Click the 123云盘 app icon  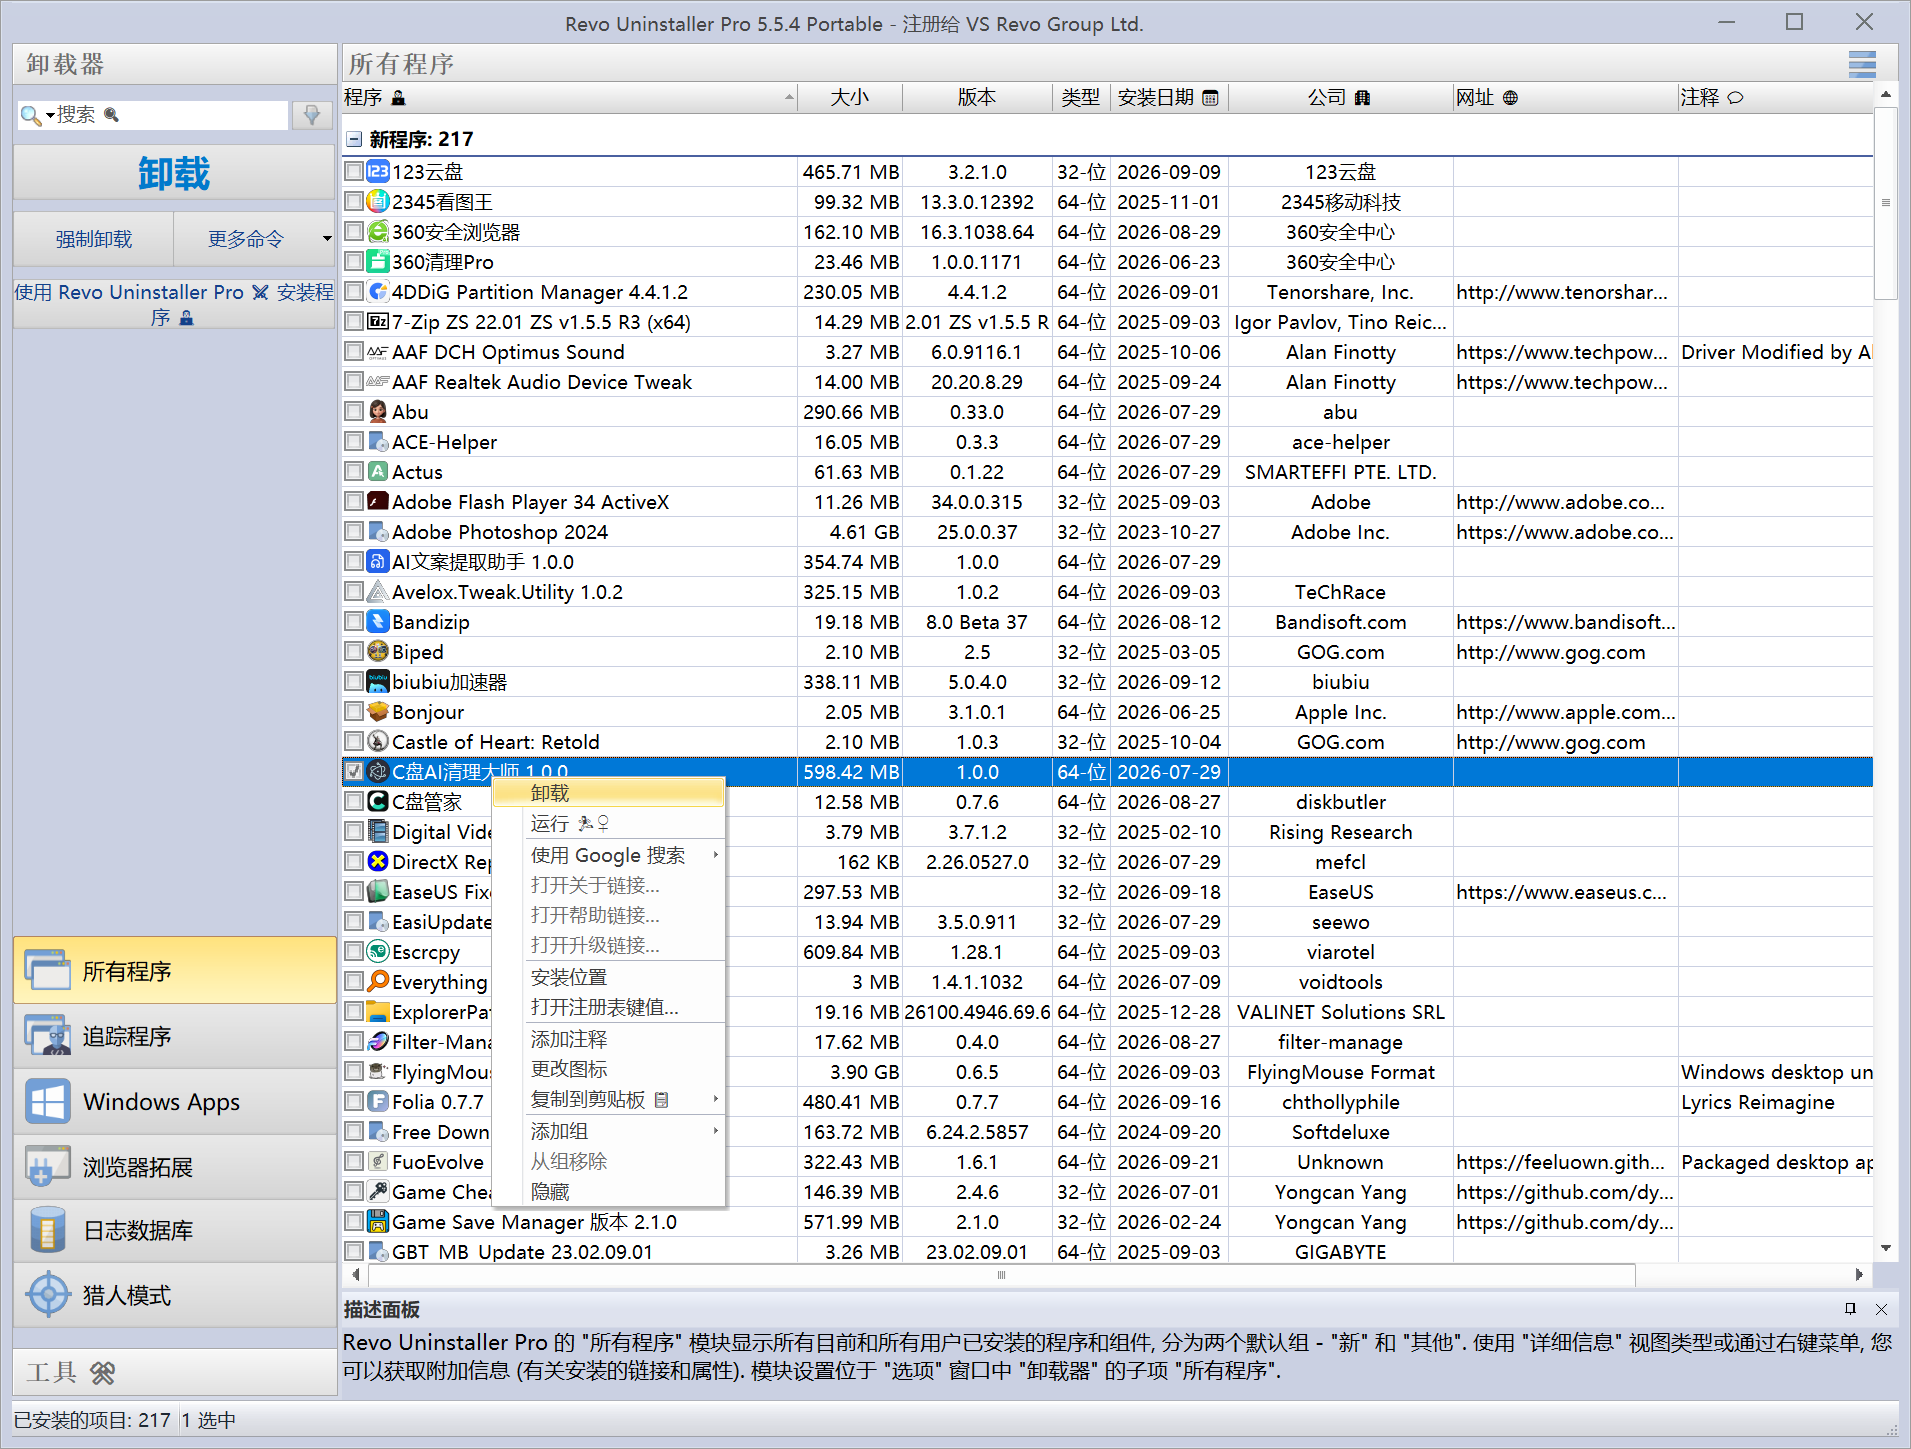[x=378, y=171]
